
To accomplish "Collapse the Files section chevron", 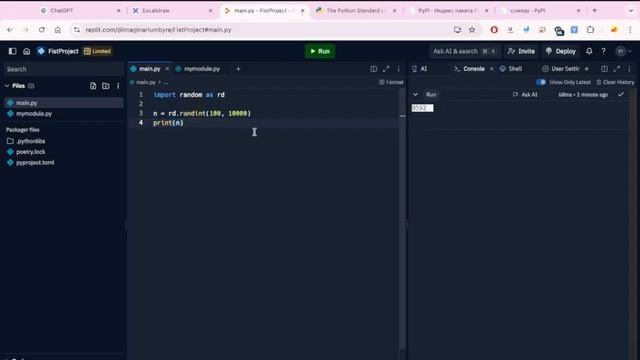I will 7,86.
